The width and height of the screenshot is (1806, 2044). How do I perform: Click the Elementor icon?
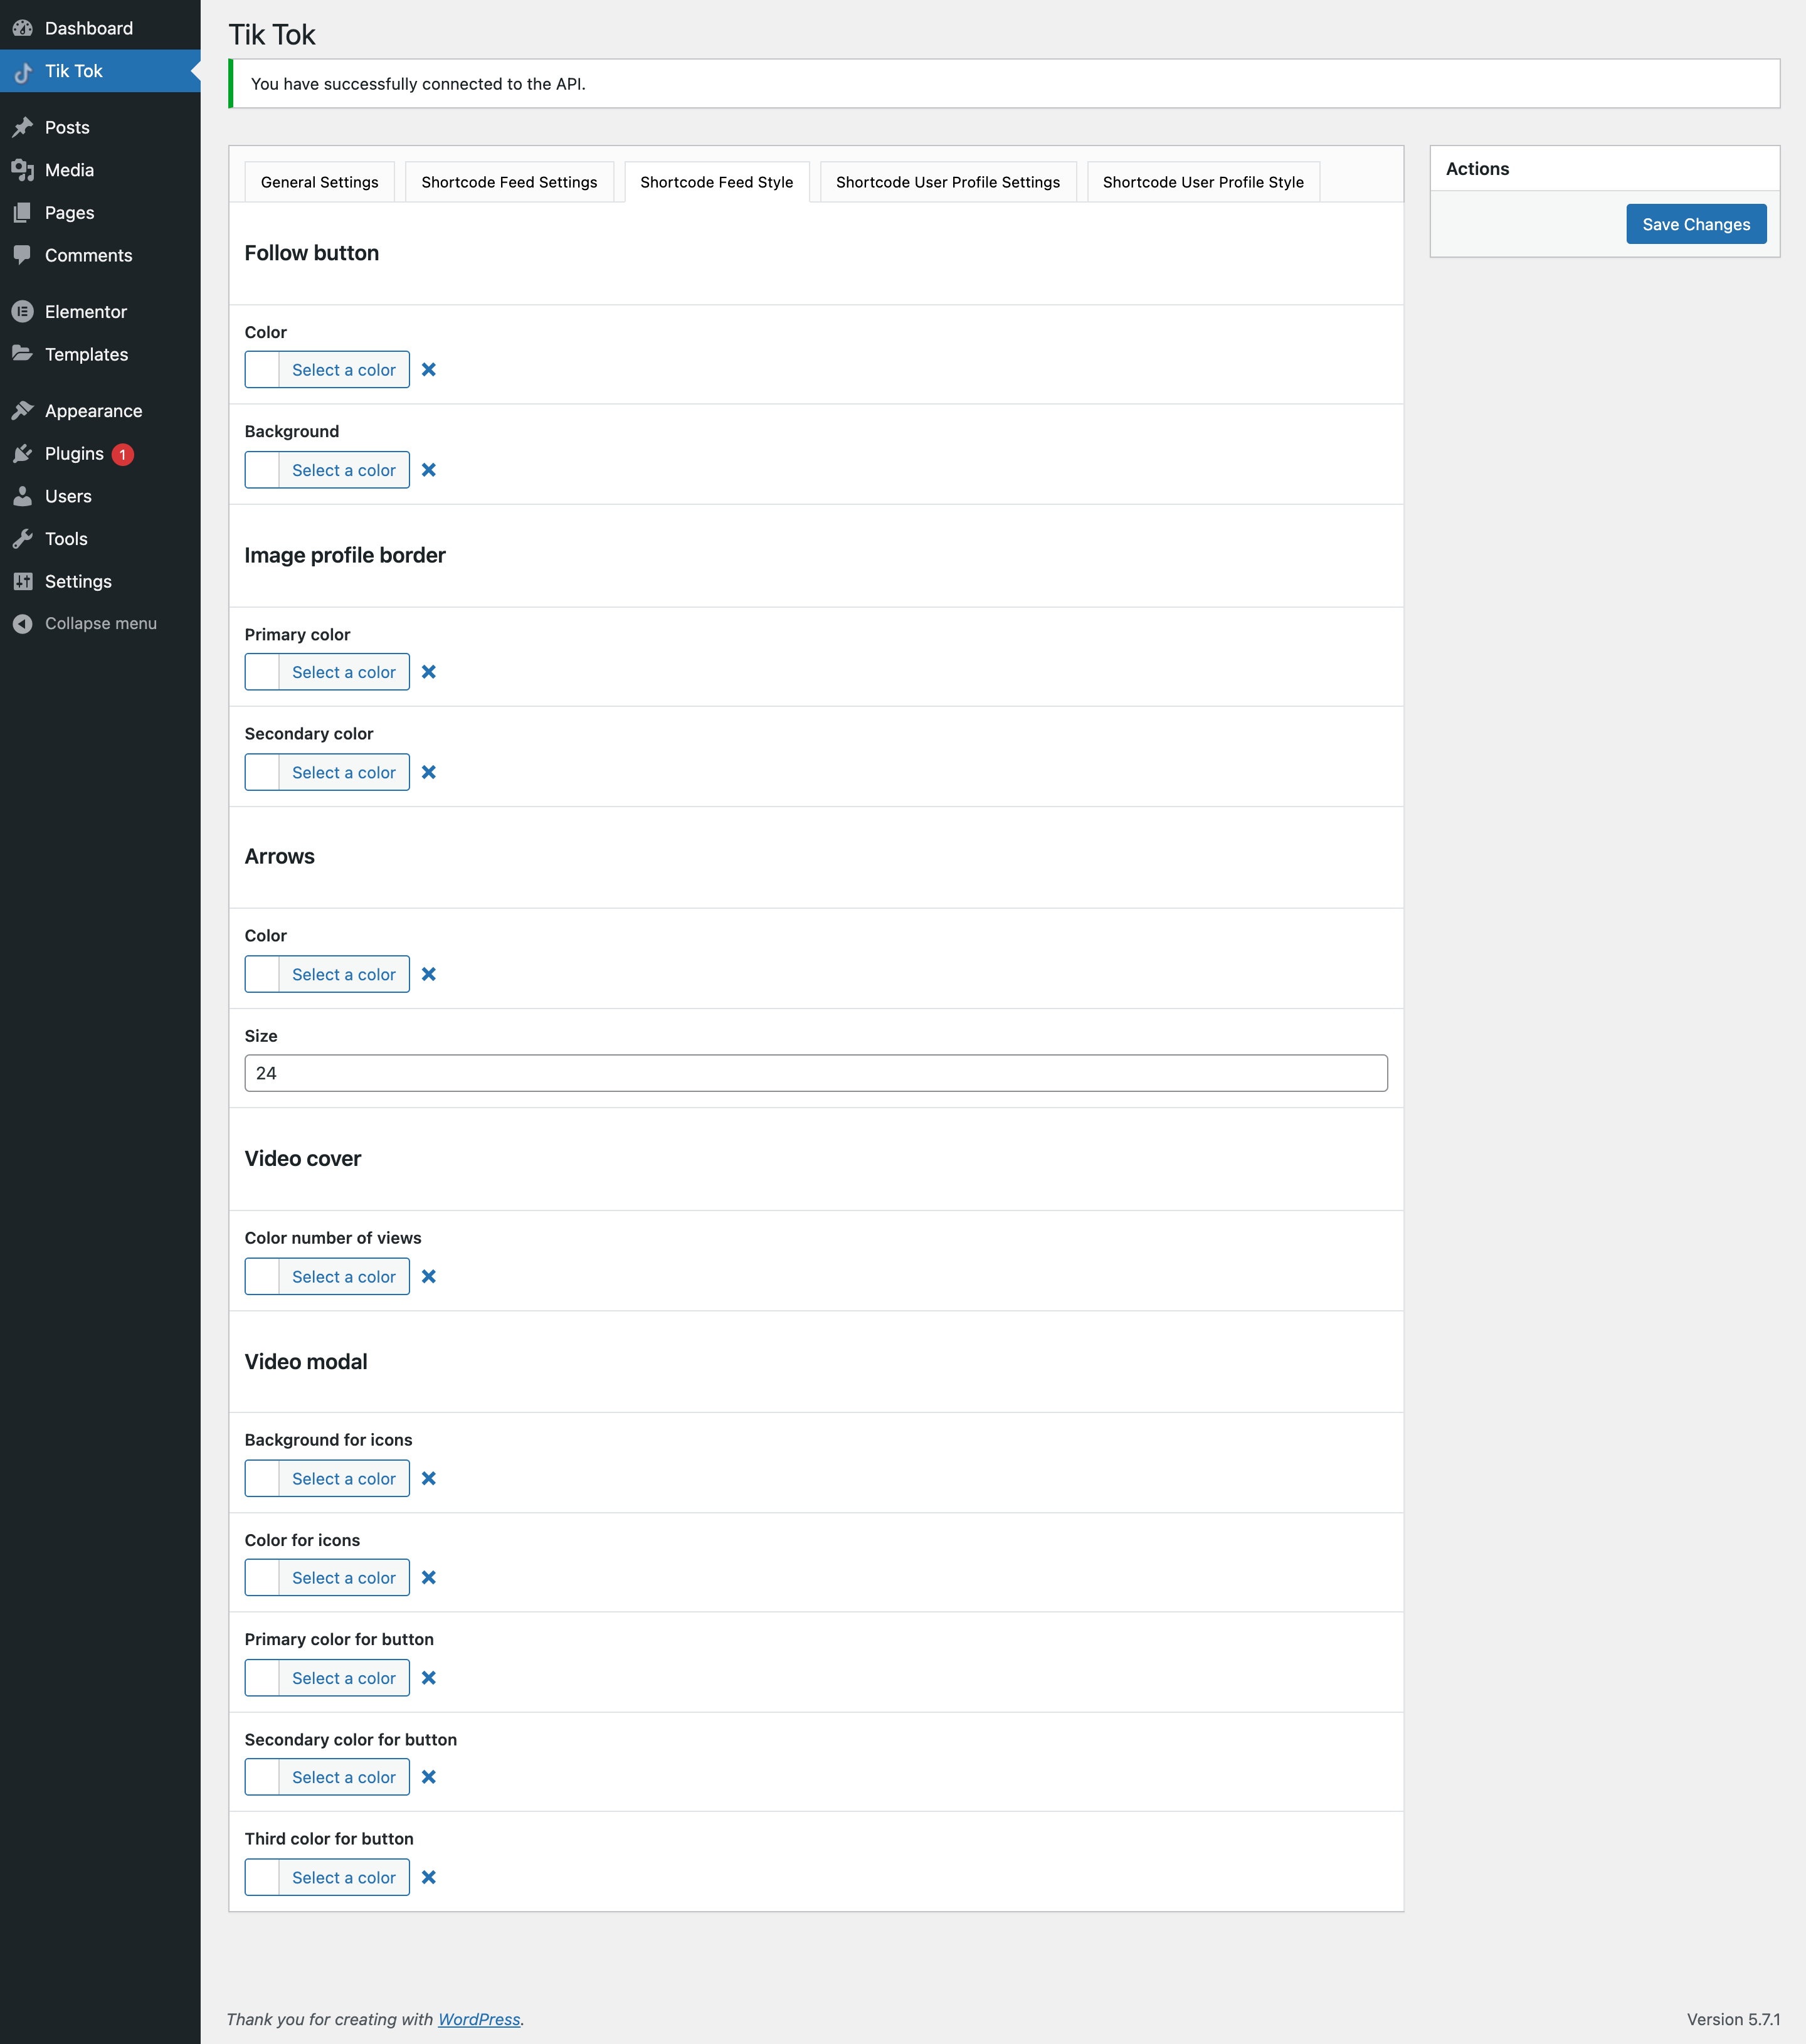(x=23, y=312)
